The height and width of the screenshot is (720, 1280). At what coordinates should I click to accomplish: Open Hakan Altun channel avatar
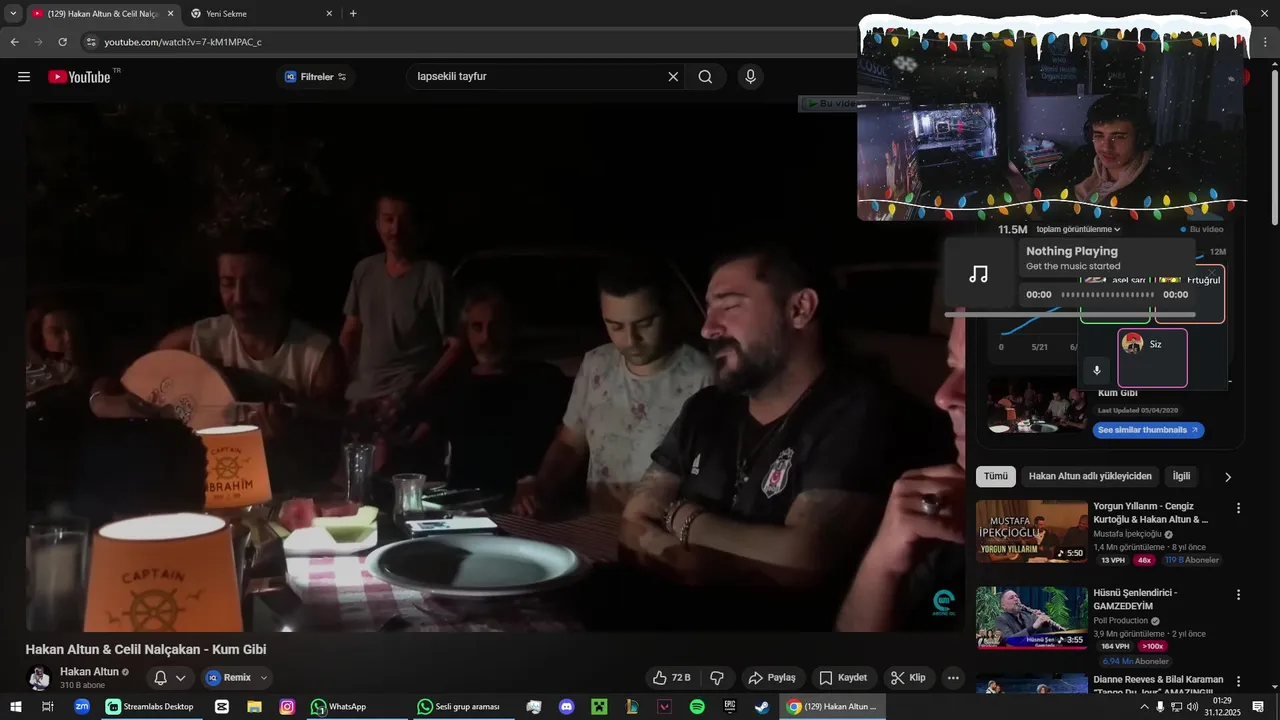pos(39,678)
